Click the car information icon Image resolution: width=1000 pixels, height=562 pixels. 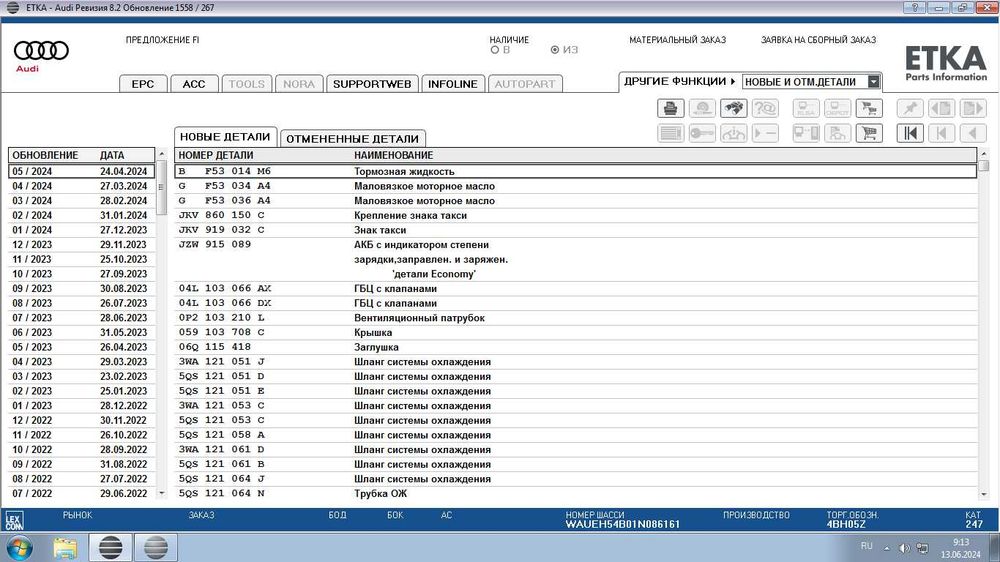(733, 133)
